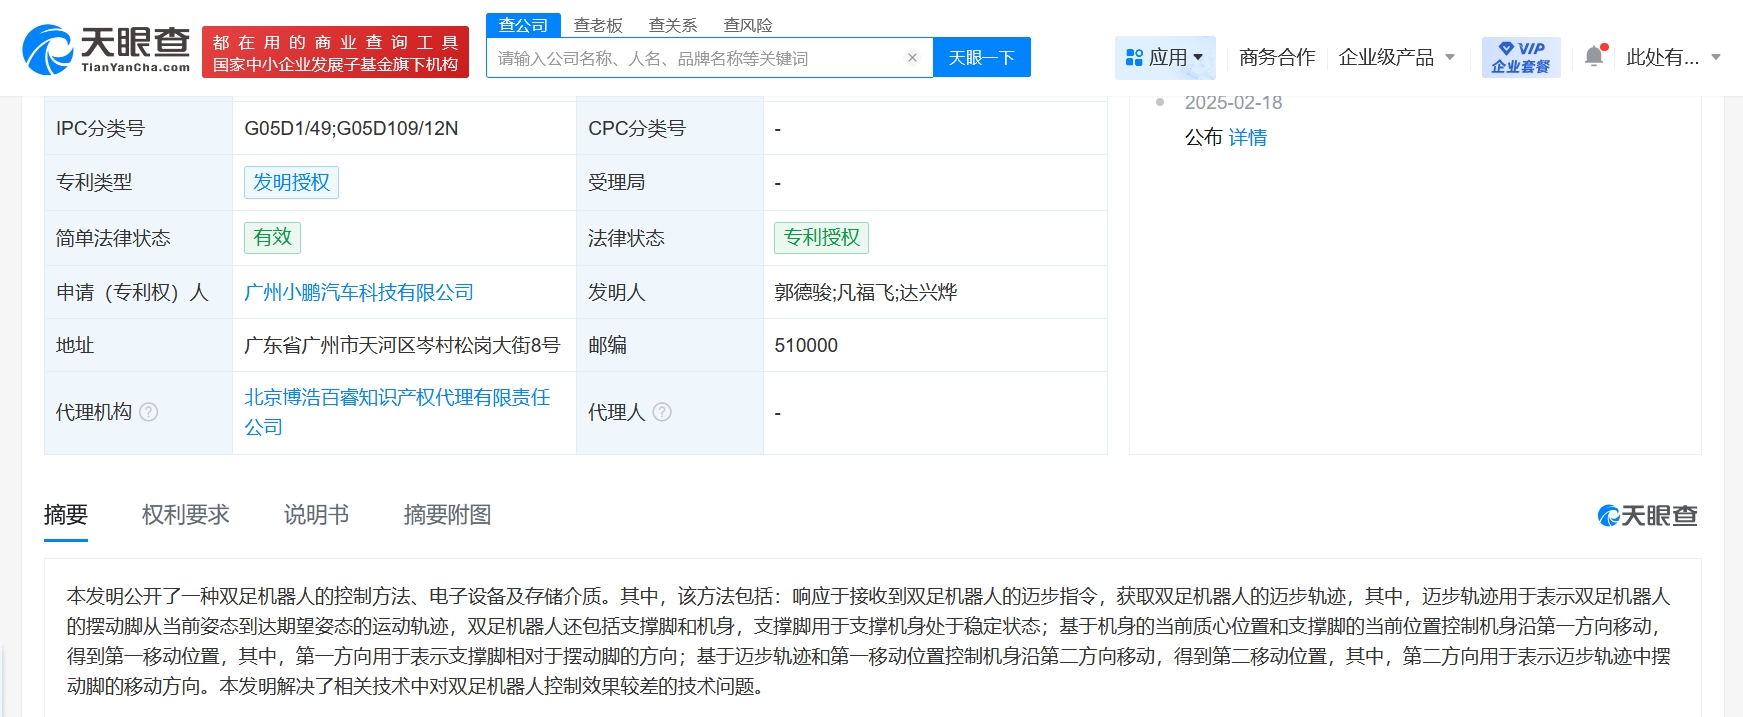Switch to the 权利要求 tab
This screenshot has height=717, width=1743.
pyautogui.click(x=186, y=515)
